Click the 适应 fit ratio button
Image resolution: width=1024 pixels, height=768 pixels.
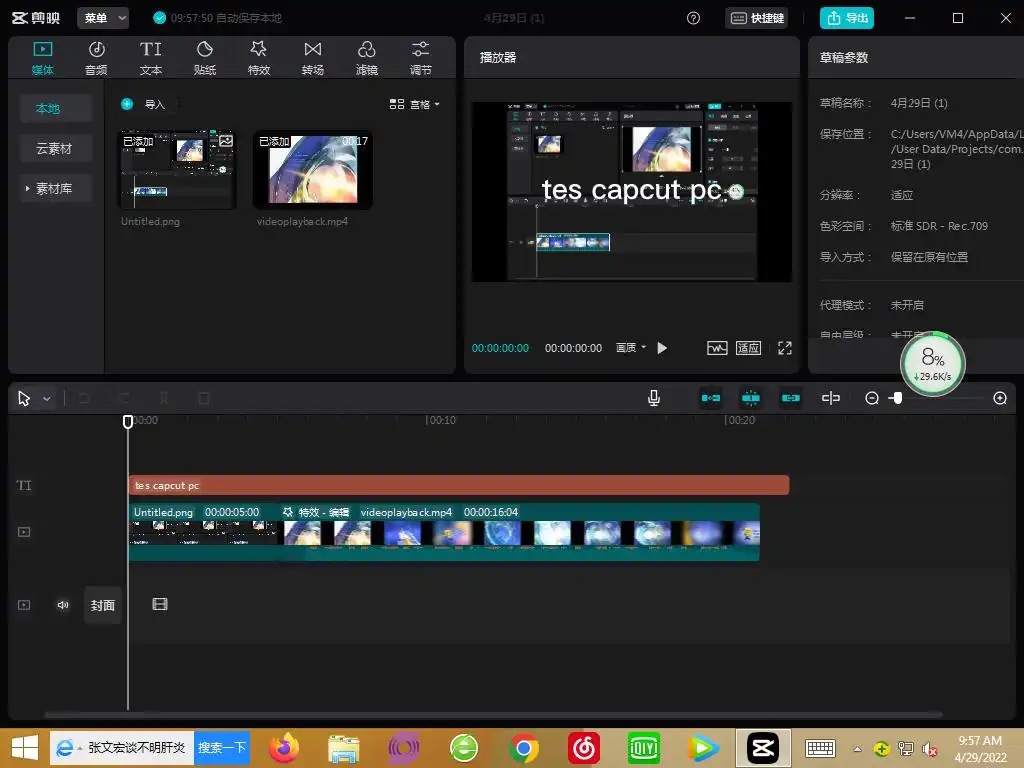click(x=748, y=348)
